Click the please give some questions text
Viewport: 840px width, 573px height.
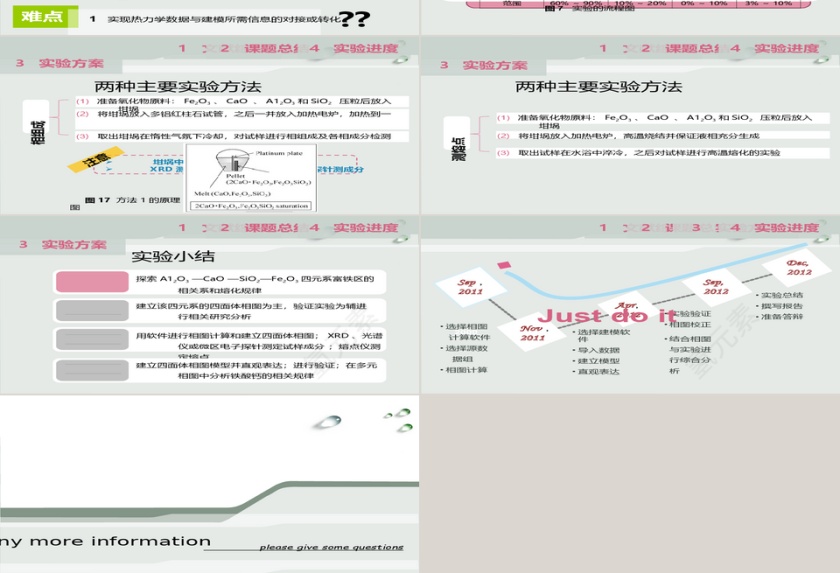(x=331, y=547)
